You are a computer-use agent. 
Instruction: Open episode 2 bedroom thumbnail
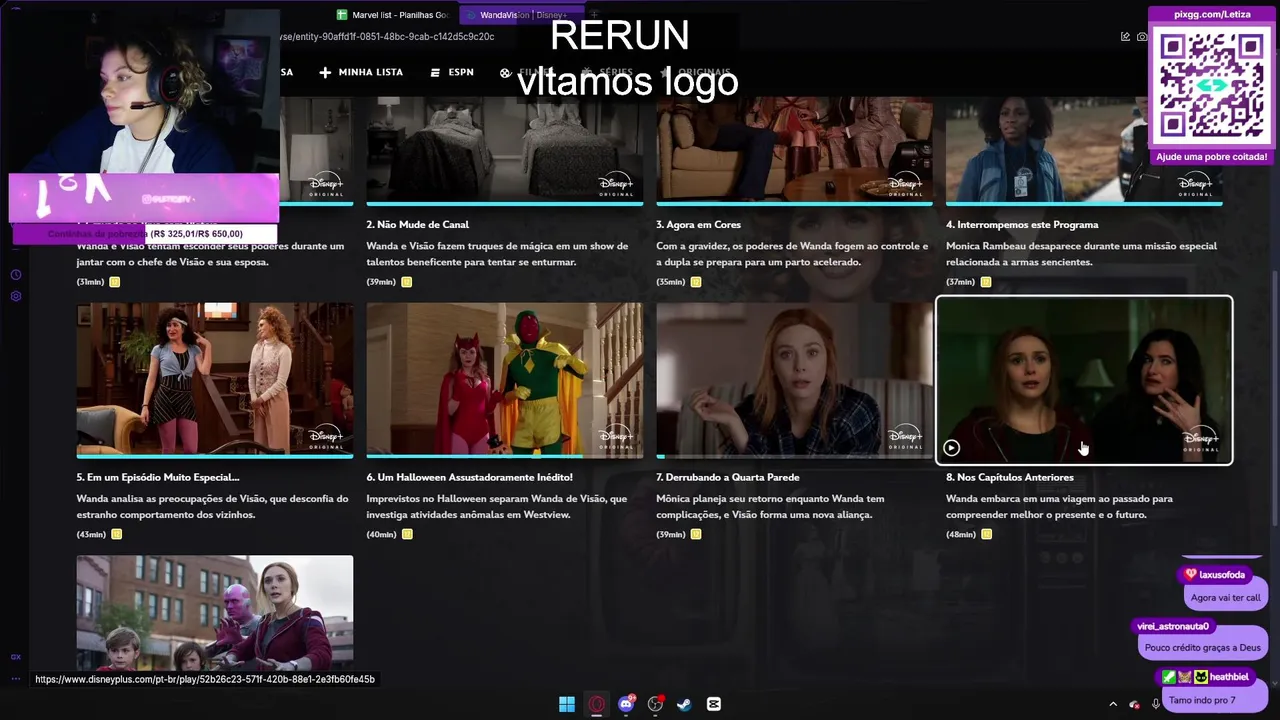click(x=505, y=150)
